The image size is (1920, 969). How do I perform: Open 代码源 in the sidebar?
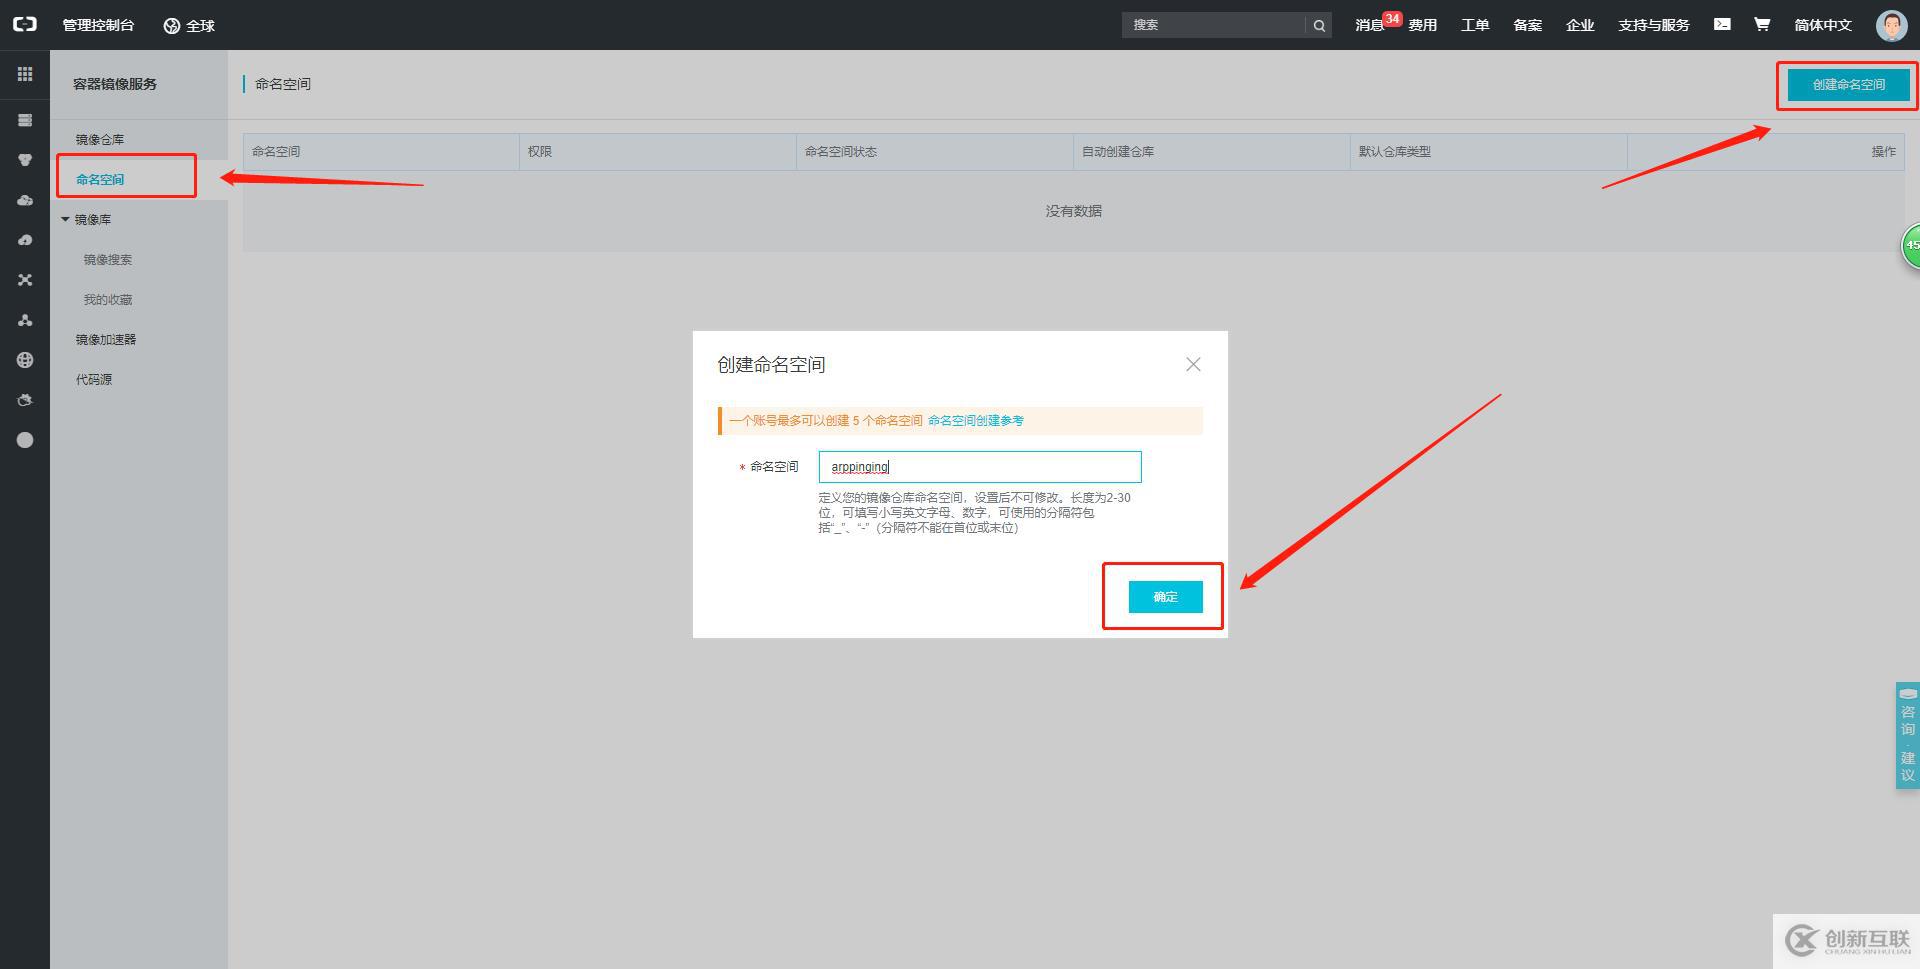click(x=94, y=380)
